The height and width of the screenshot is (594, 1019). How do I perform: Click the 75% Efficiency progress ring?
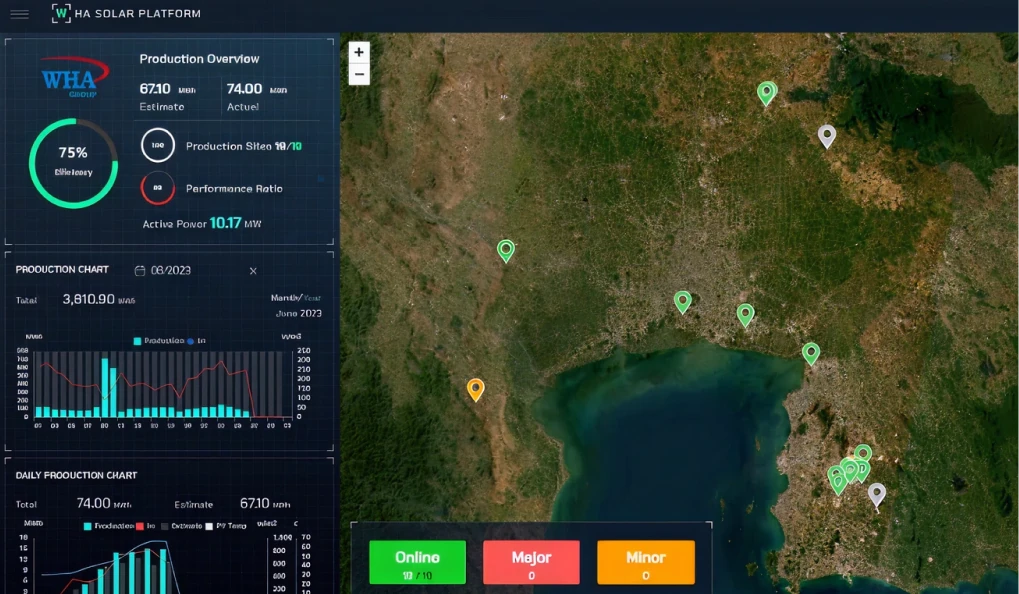pyautogui.click(x=73, y=162)
